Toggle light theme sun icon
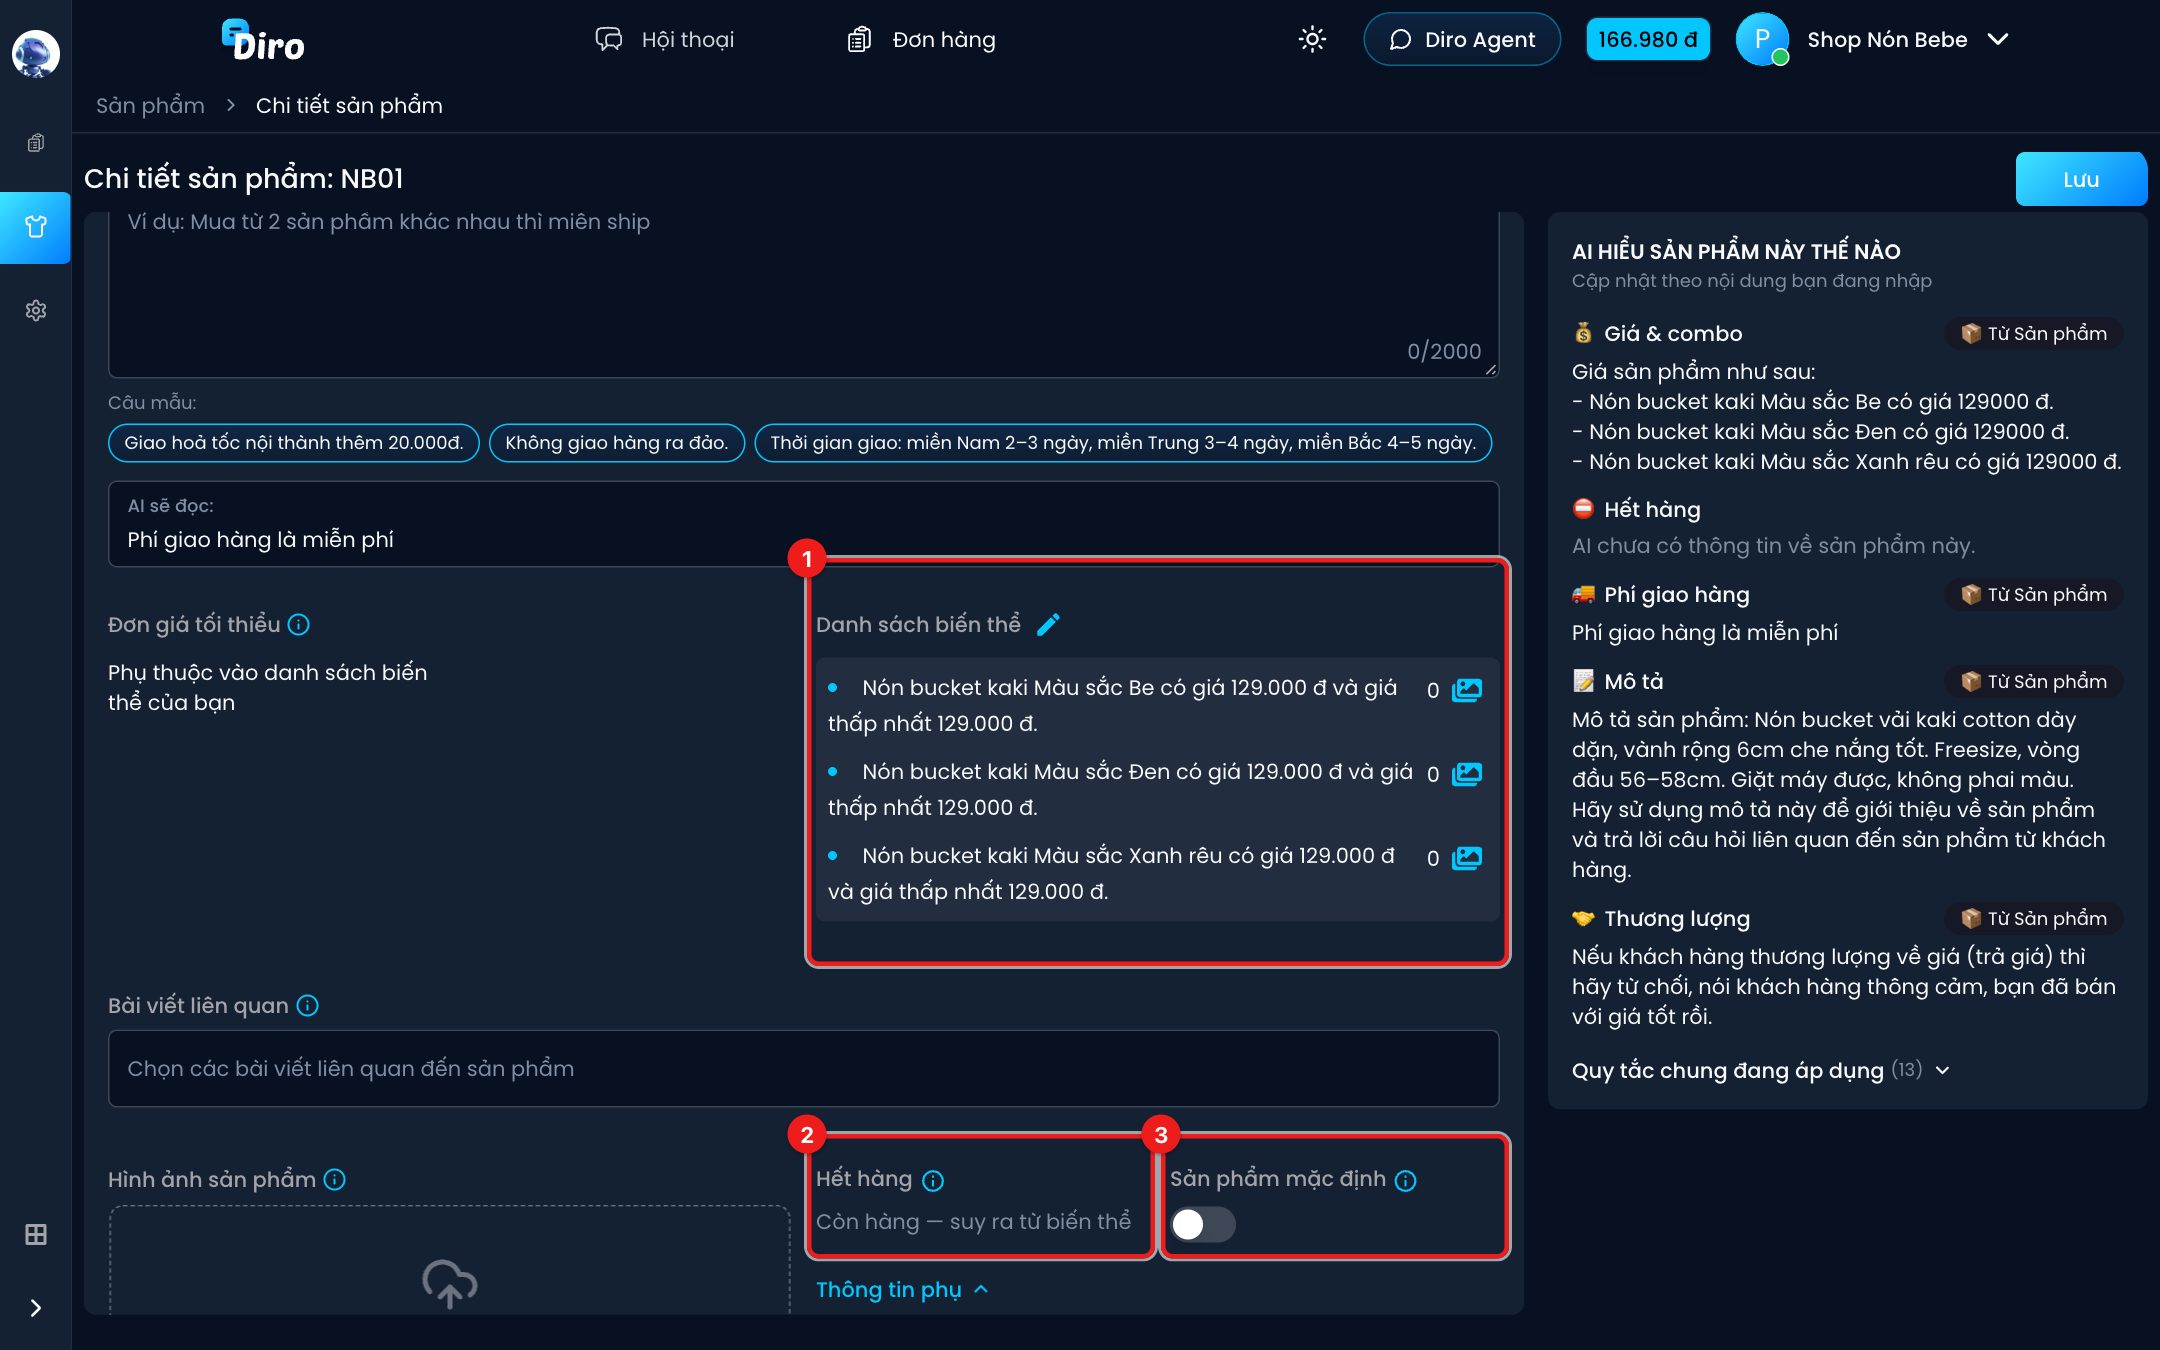This screenshot has height=1350, width=2160. tap(1311, 39)
